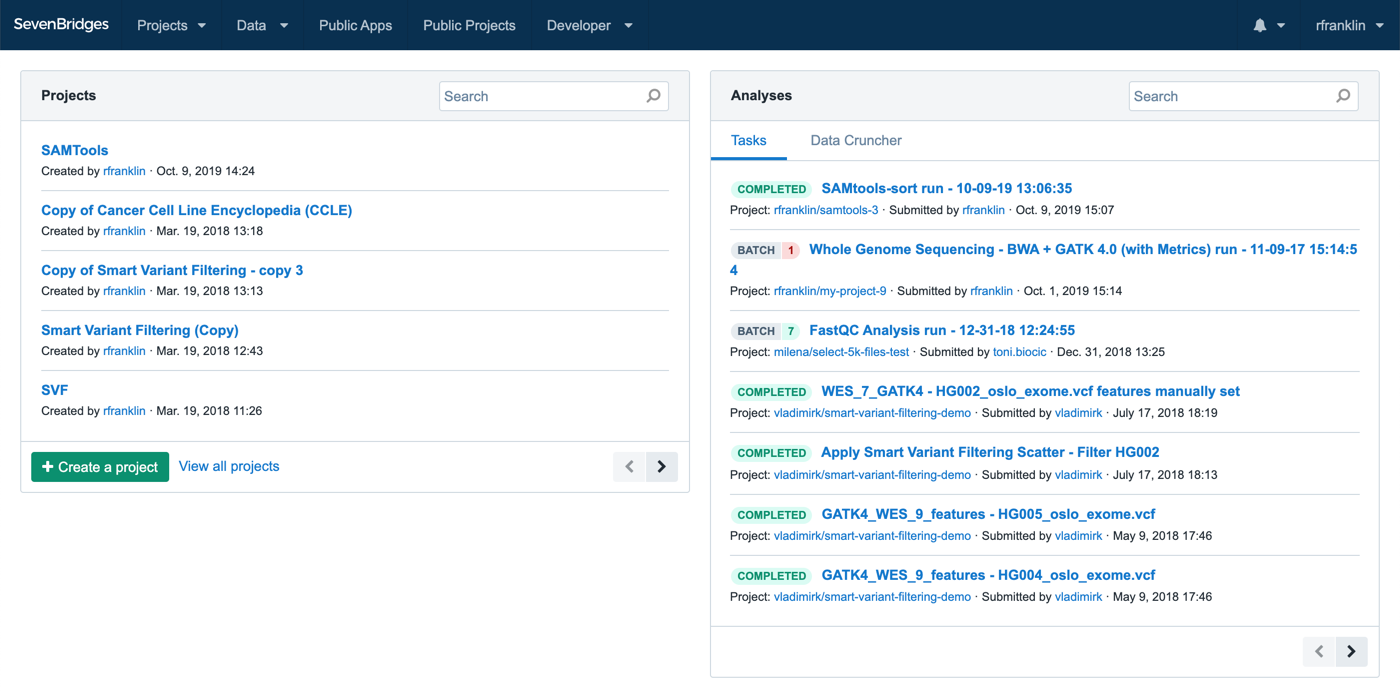1400x691 pixels.
Task: Click the red batch count 1 badge
Action: [790, 250]
